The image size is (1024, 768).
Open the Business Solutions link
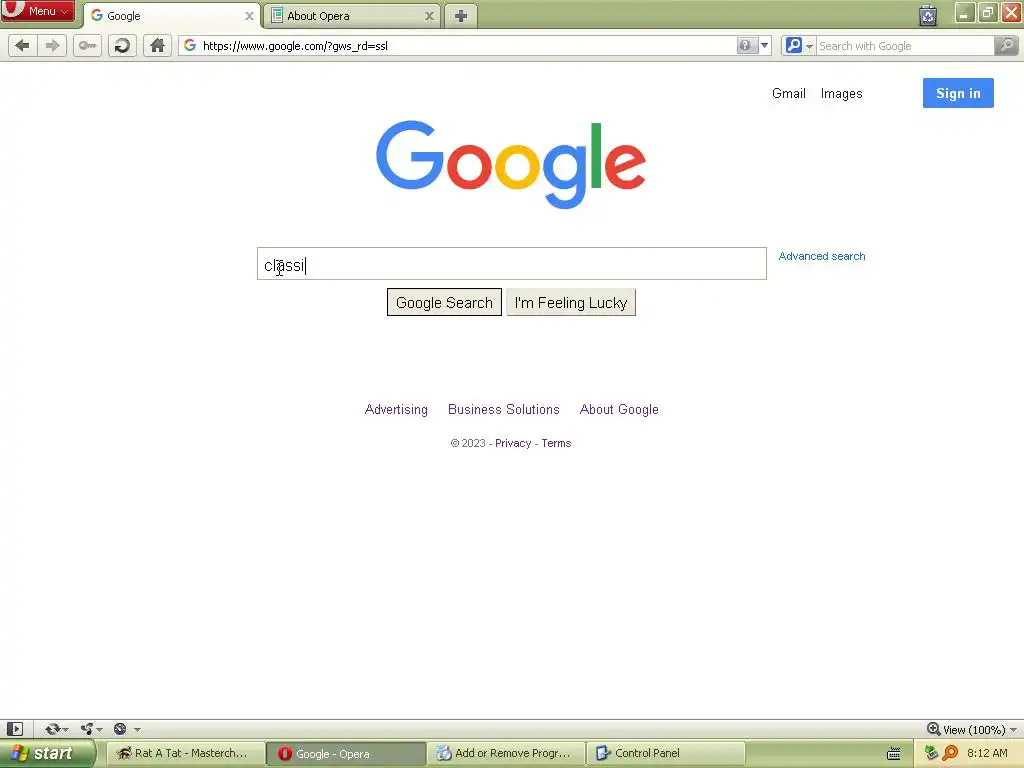click(504, 409)
